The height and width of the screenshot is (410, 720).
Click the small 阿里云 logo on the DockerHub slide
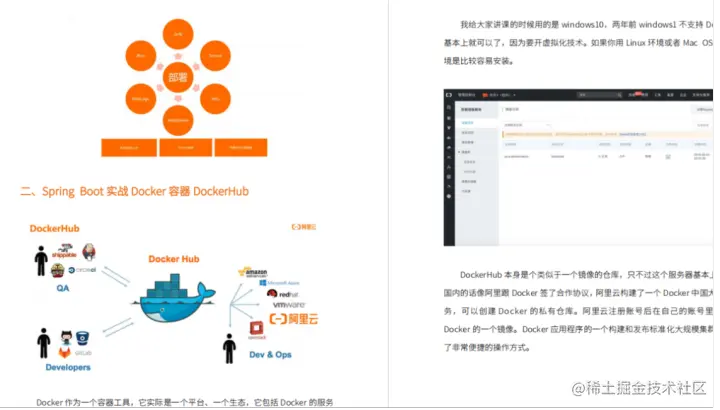click(304, 227)
